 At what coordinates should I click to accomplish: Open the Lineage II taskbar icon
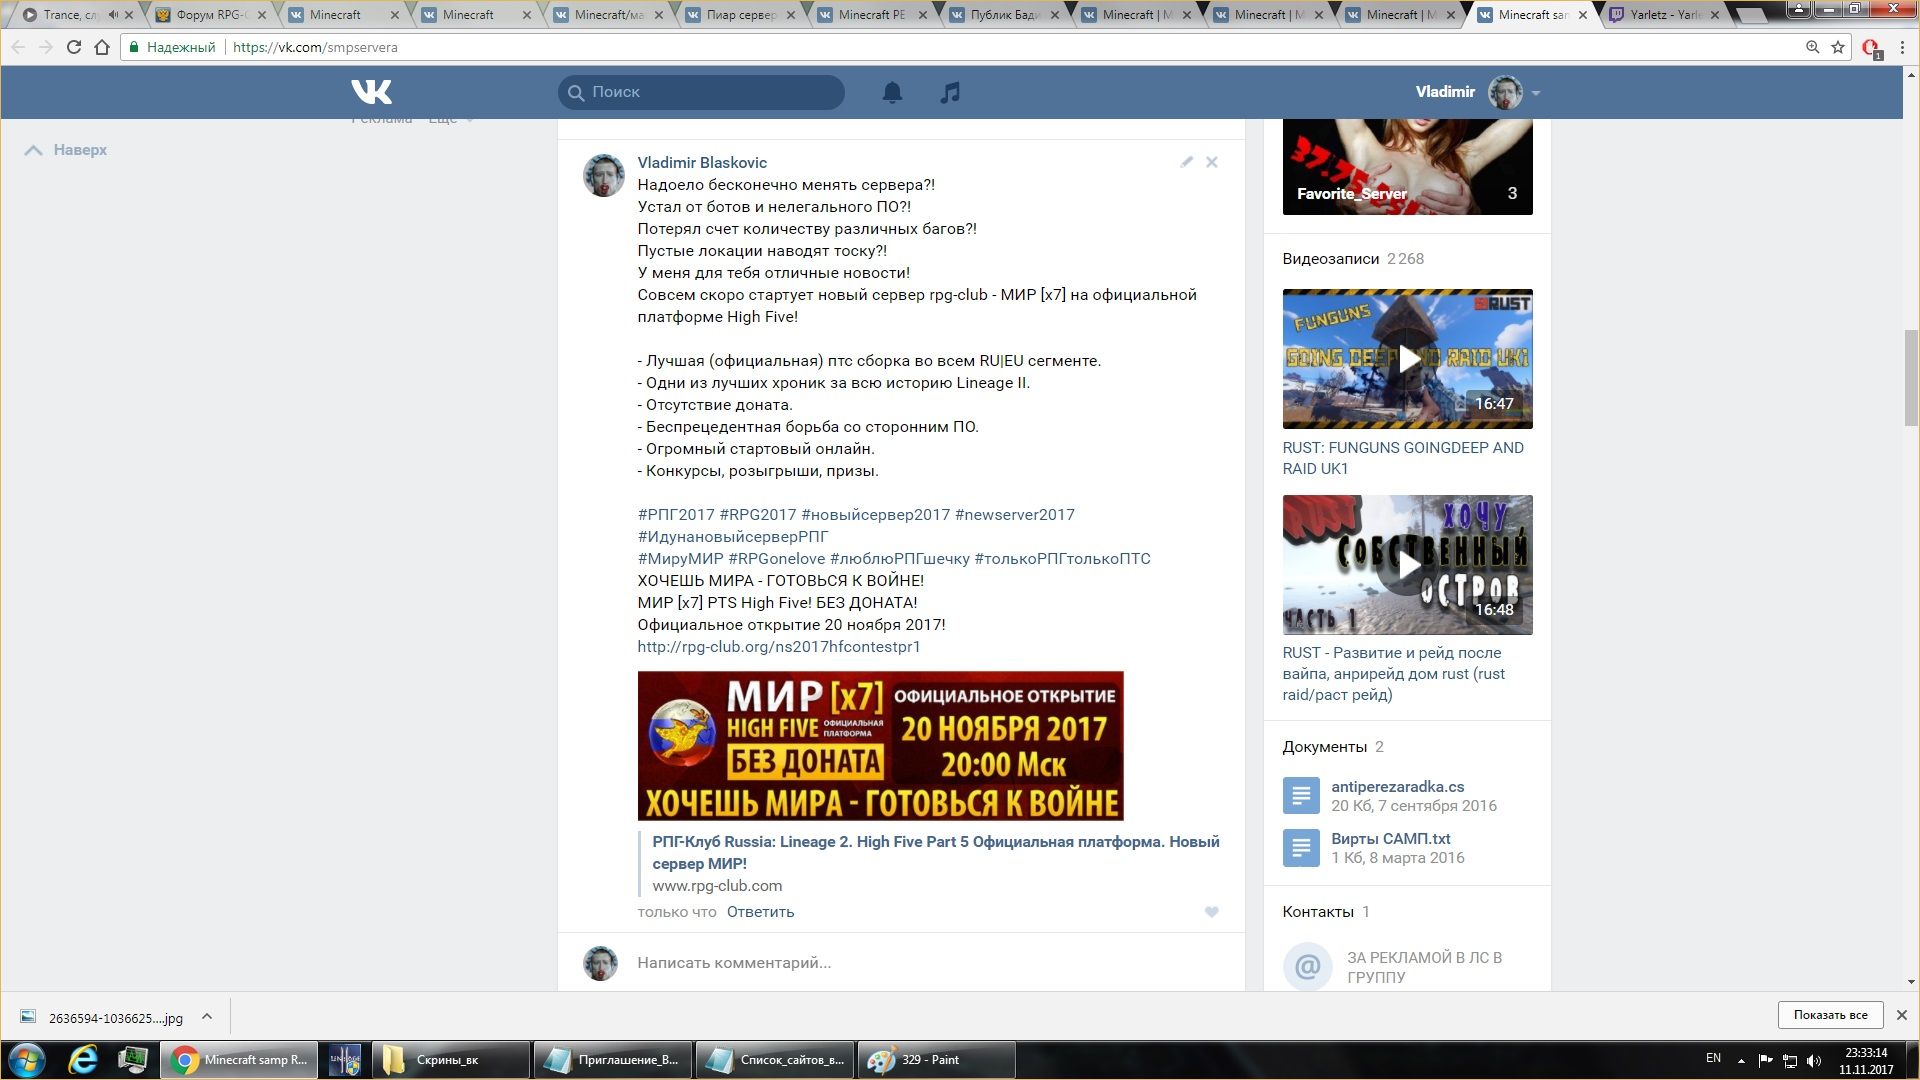[345, 1060]
